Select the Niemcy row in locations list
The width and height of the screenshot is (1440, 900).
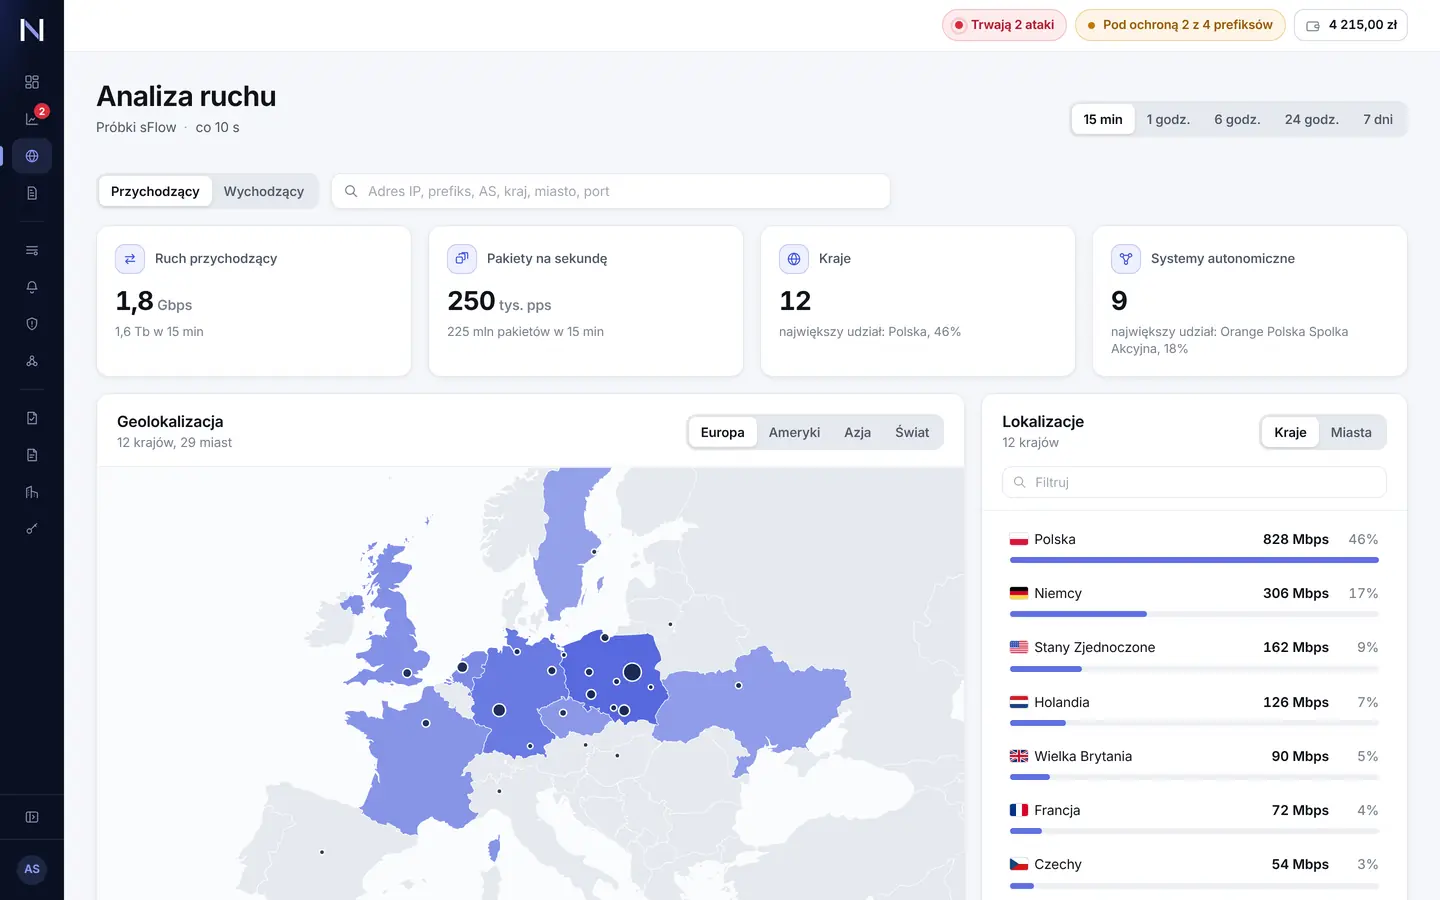[x=1194, y=602]
